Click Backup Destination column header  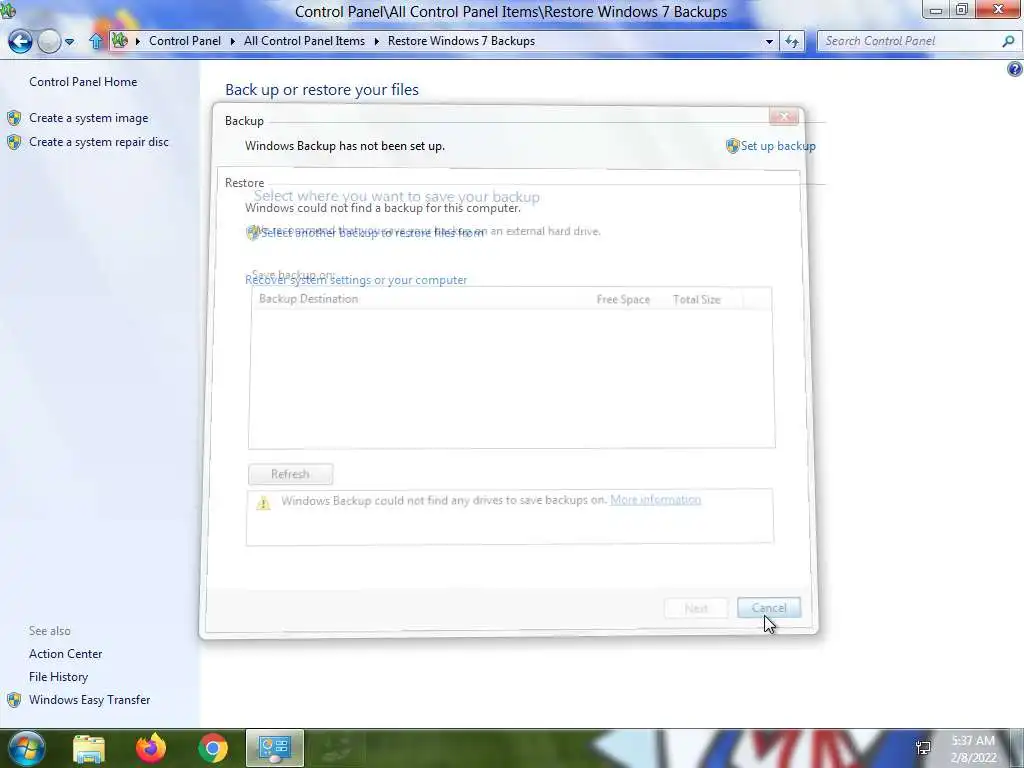[308, 298]
